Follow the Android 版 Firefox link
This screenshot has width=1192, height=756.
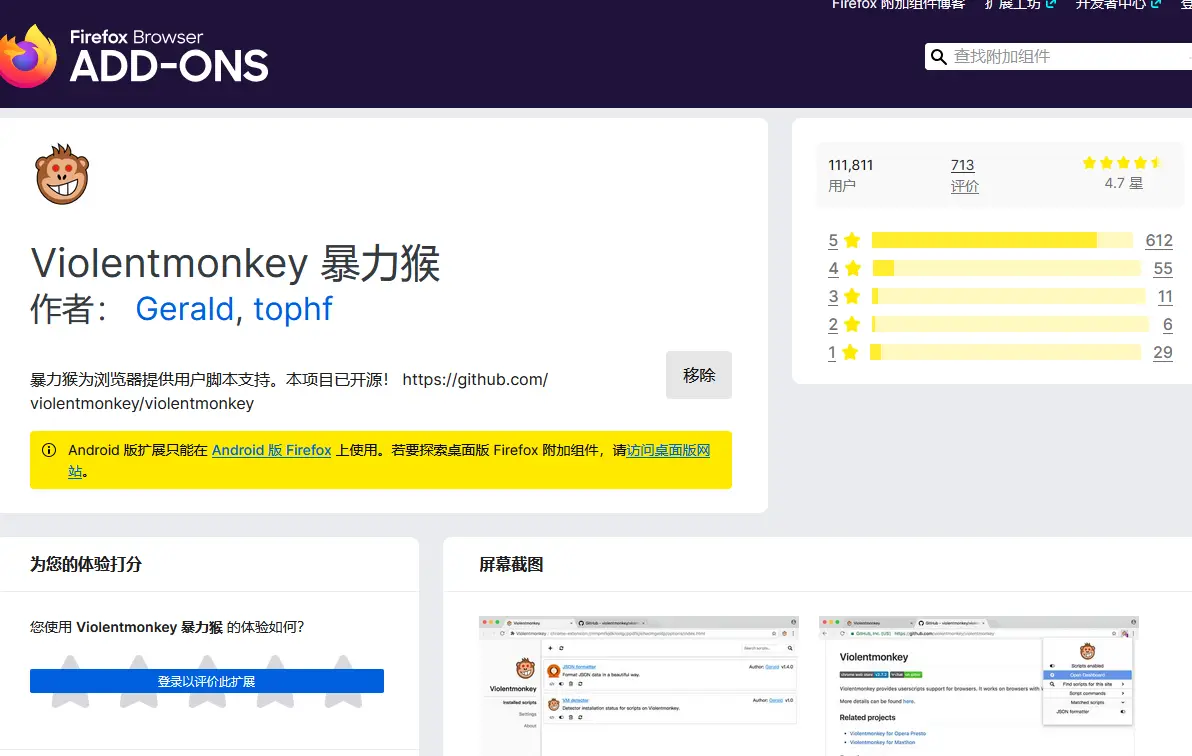click(x=271, y=450)
